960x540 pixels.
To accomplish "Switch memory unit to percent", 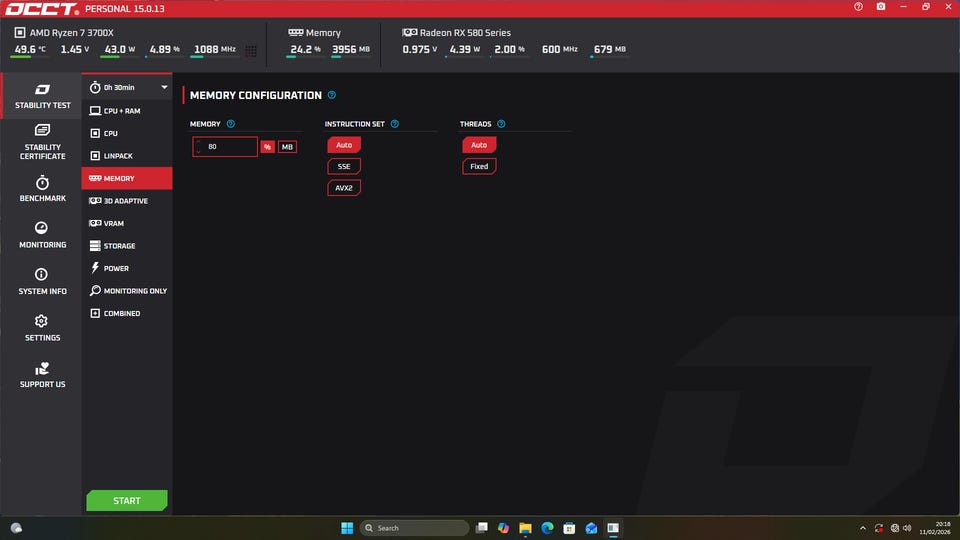I will [268, 147].
